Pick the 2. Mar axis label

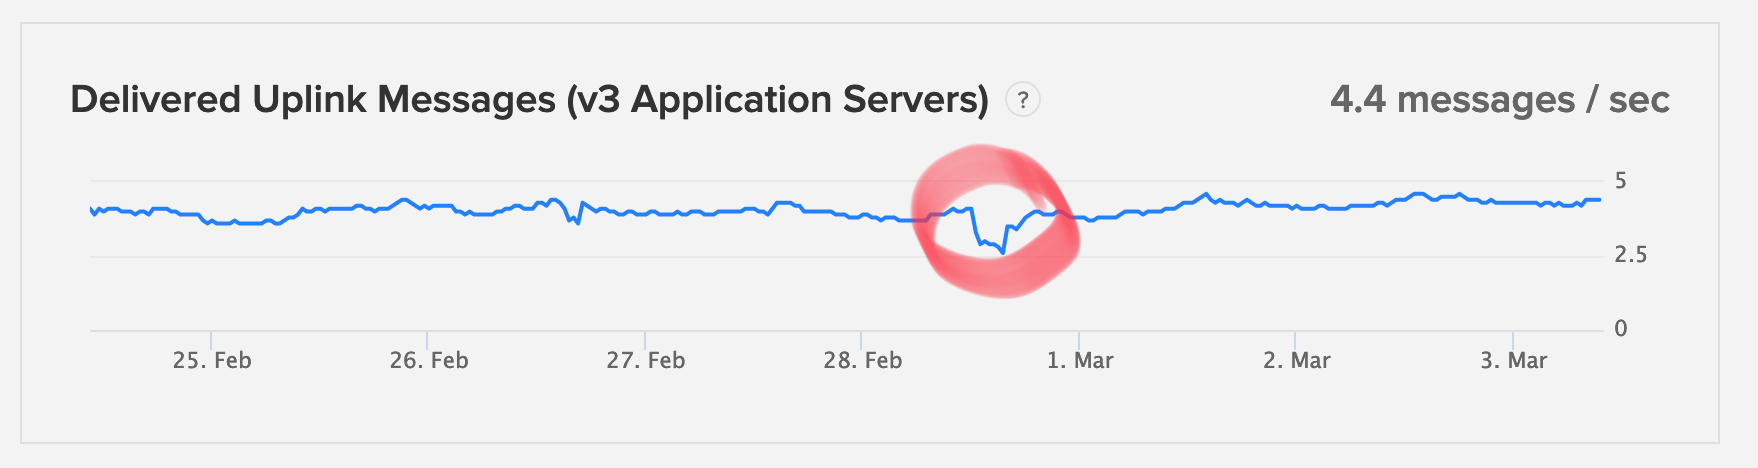coord(1297,360)
